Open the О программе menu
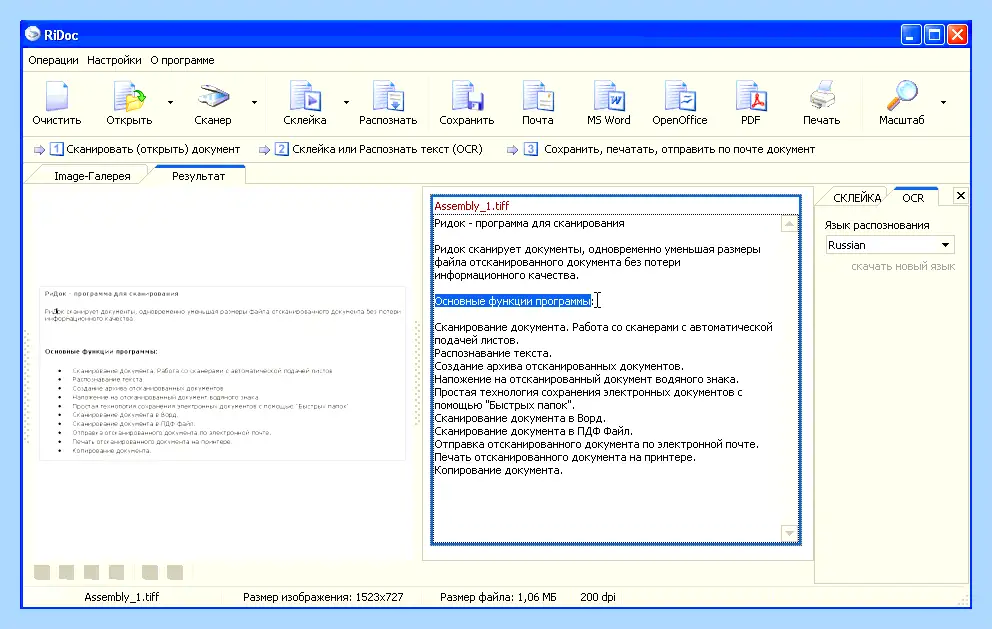The image size is (992, 629). (x=182, y=60)
